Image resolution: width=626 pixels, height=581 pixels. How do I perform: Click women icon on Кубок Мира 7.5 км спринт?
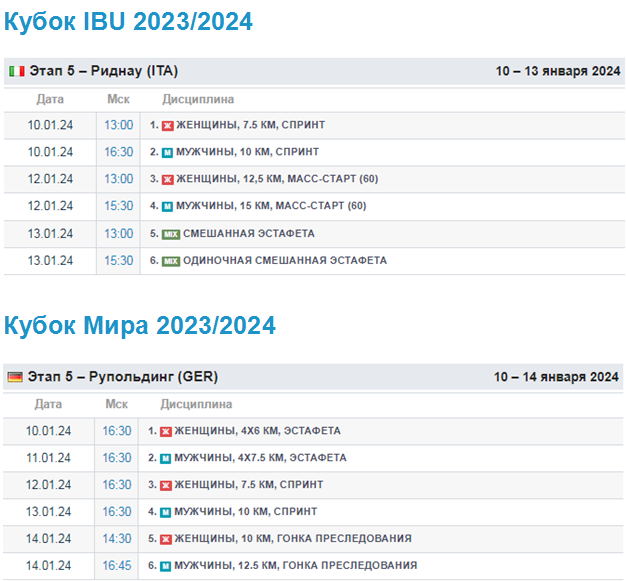(166, 485)
